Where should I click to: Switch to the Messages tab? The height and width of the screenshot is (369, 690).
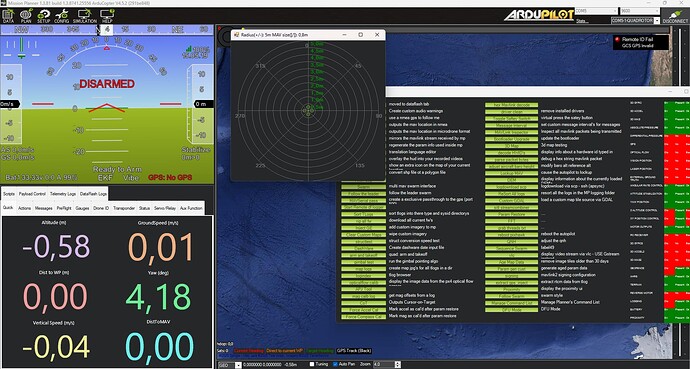[x=44, y=208]
